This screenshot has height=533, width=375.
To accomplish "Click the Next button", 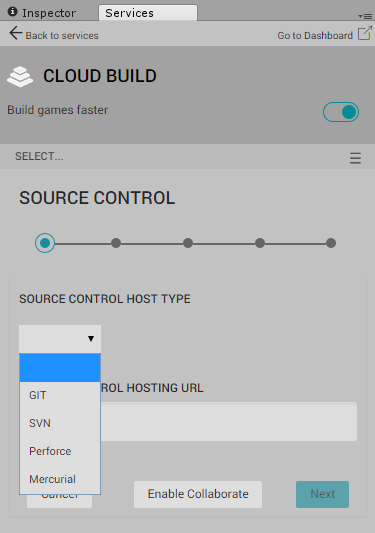I will coord(322,494).
